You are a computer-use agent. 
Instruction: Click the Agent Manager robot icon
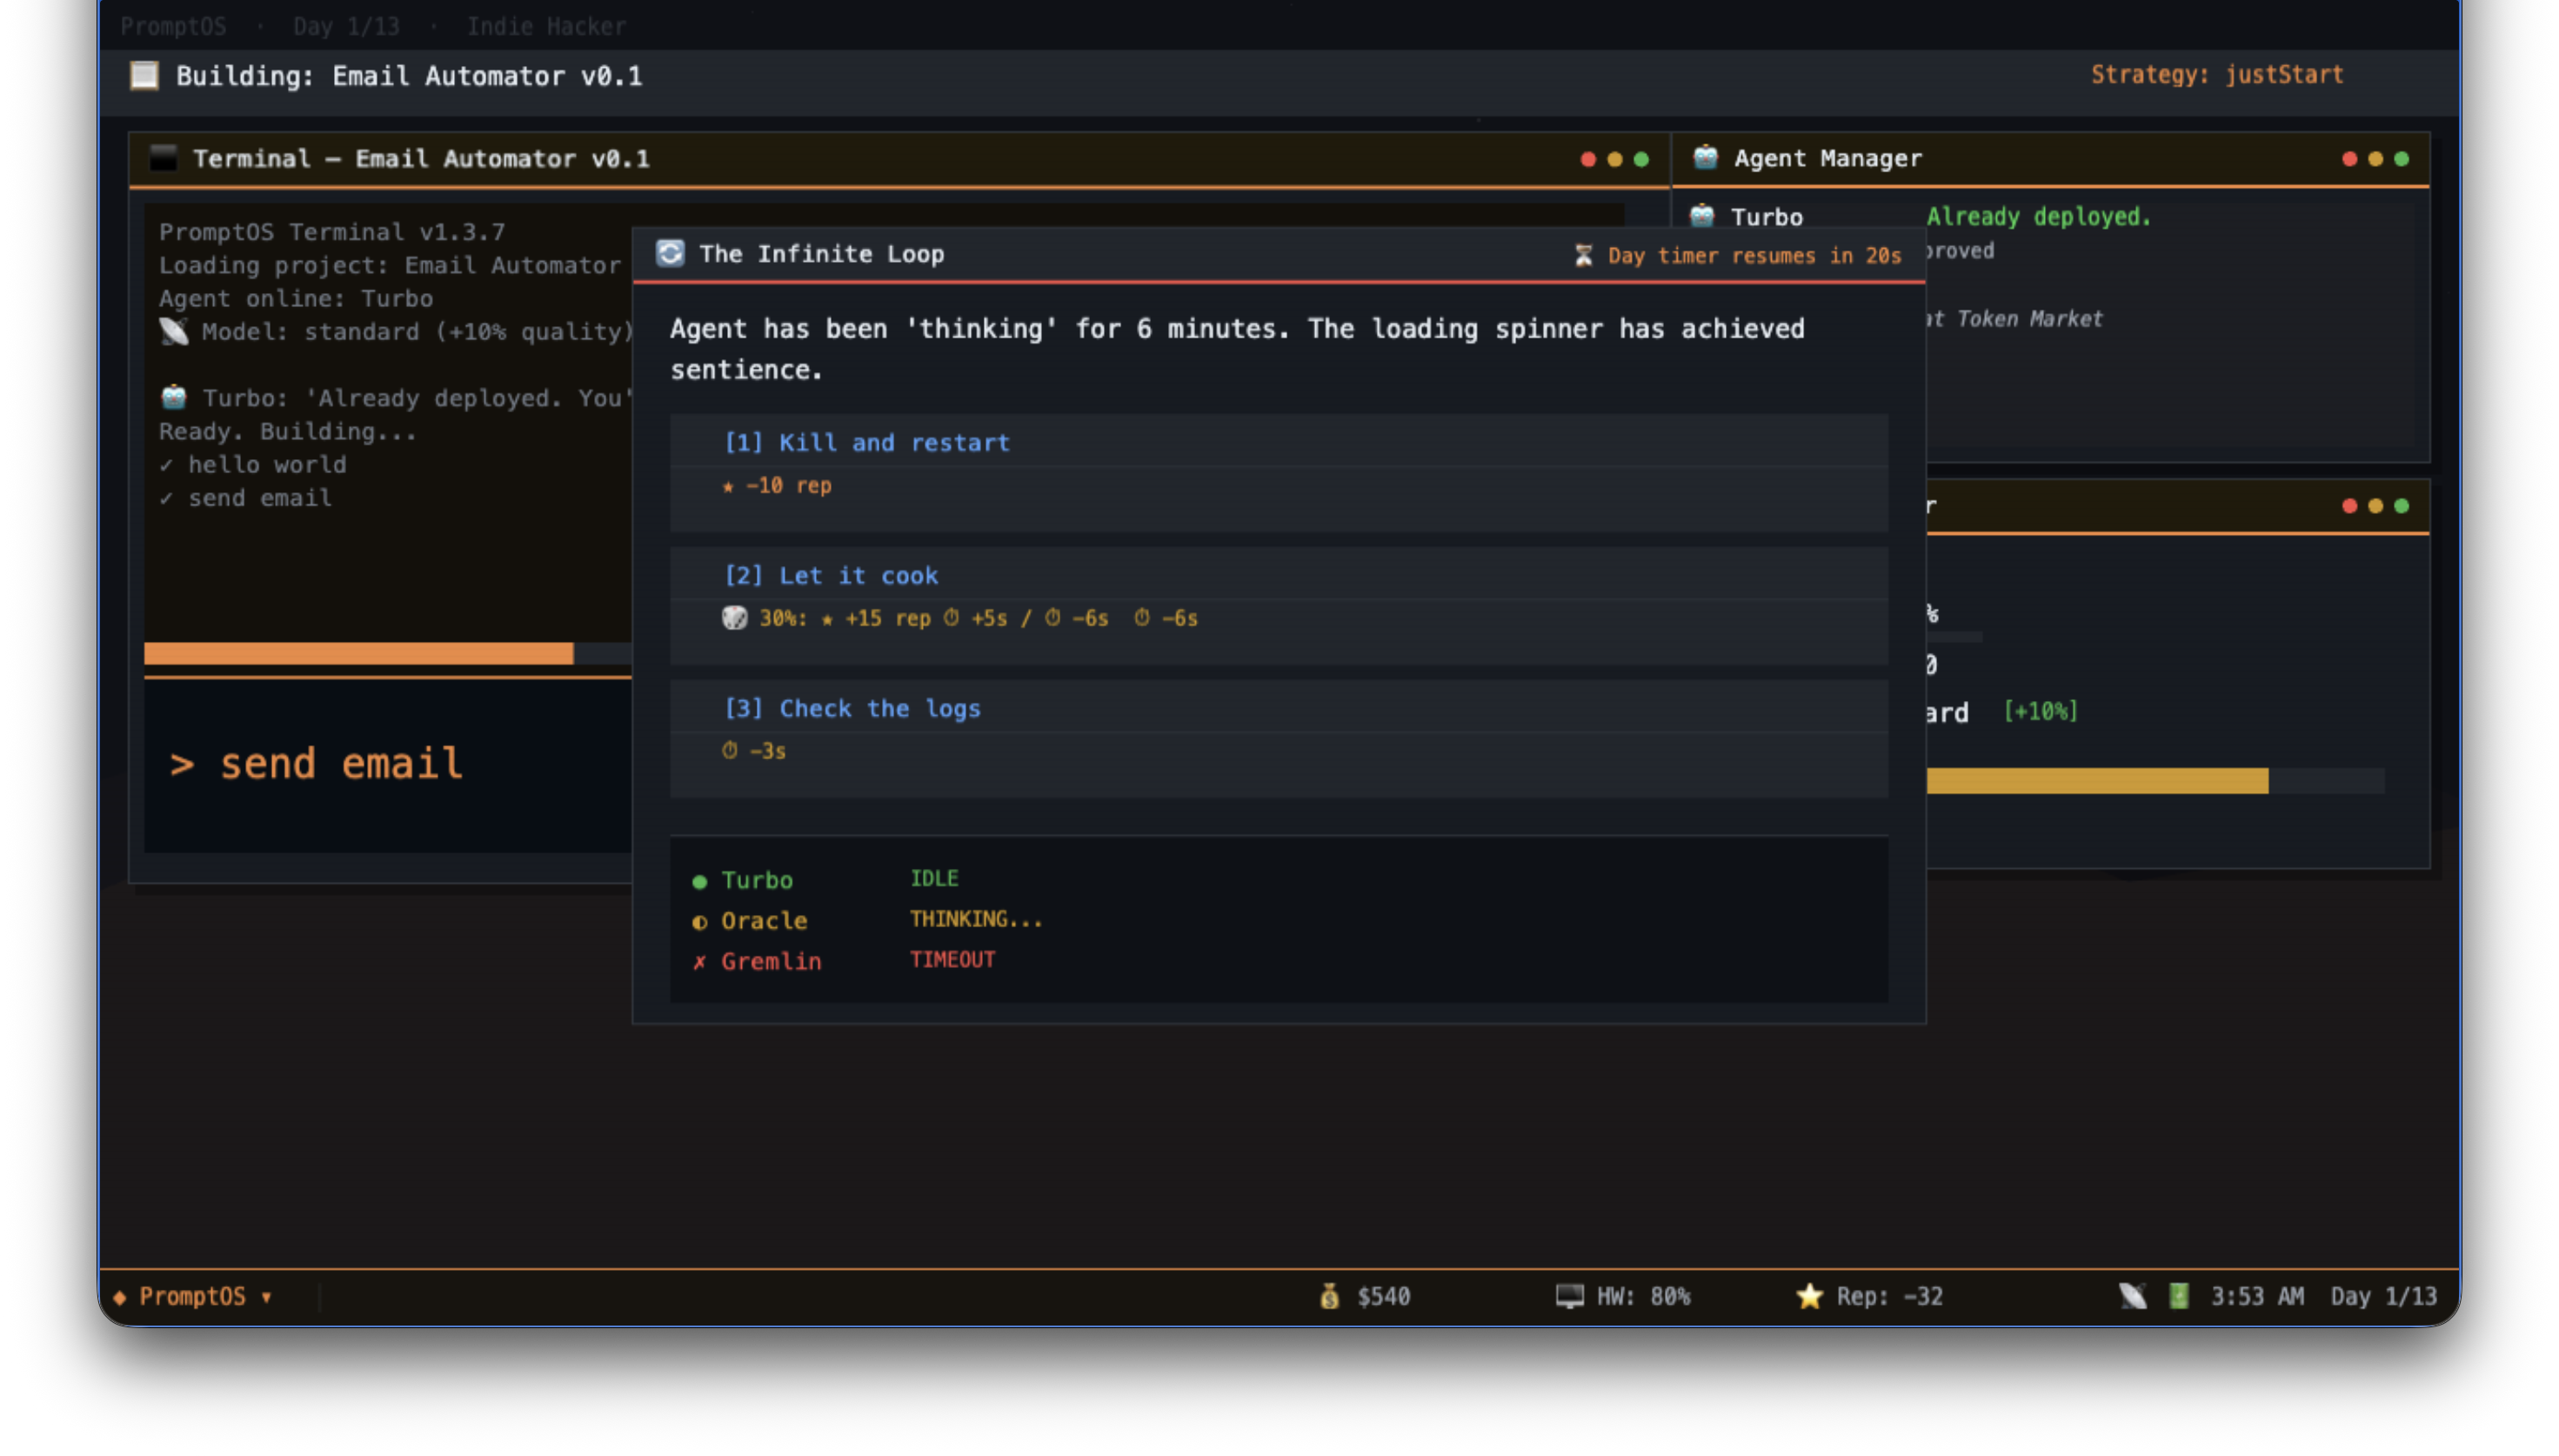tap(1705, 158)
